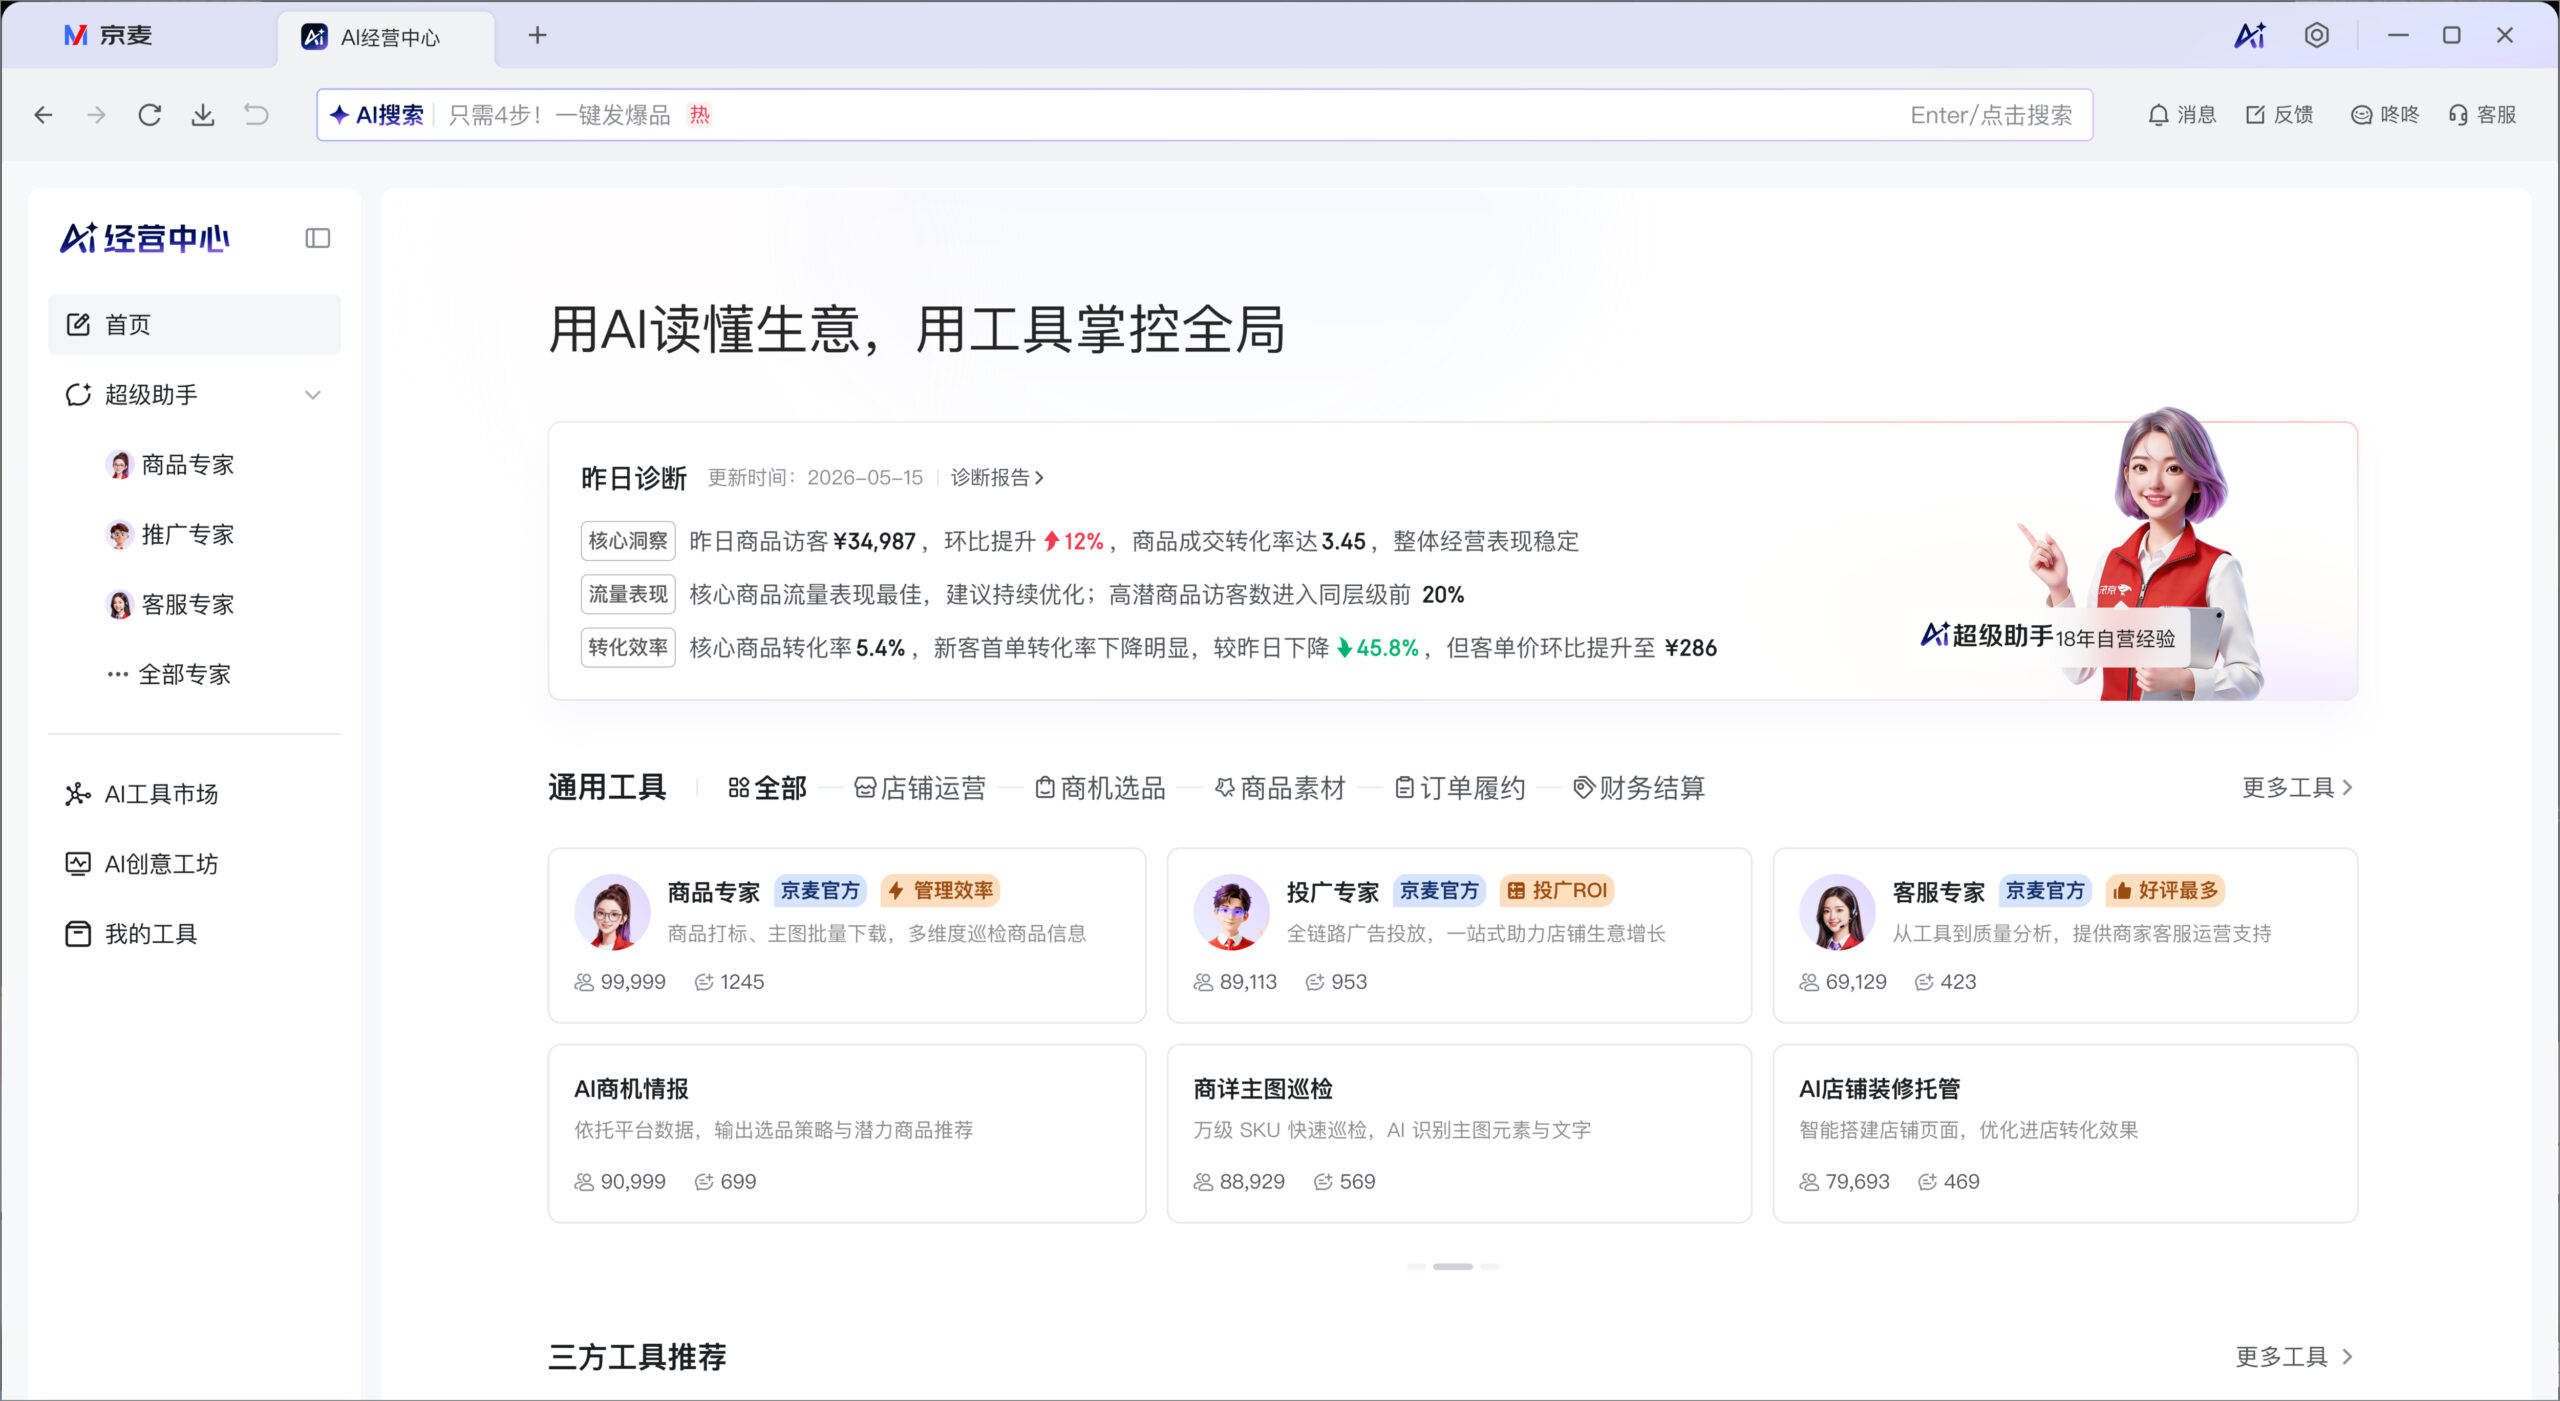Open the 商详主图巡检 tool card

(1459, 1133)
